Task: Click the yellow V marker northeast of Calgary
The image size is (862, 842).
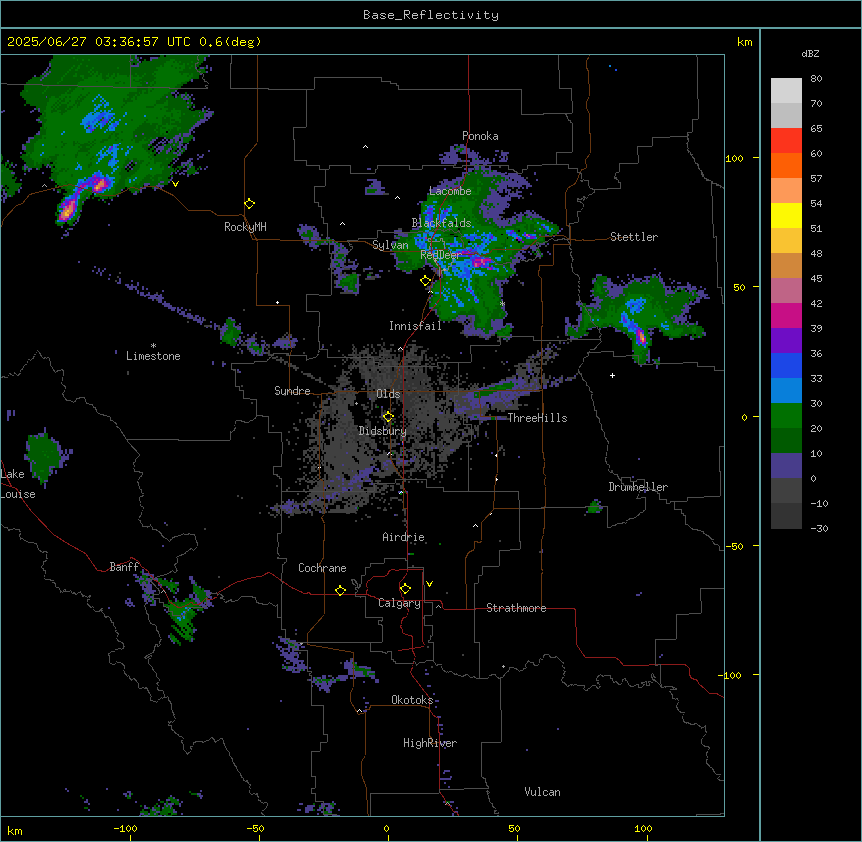Action: (x=429, y=584)
